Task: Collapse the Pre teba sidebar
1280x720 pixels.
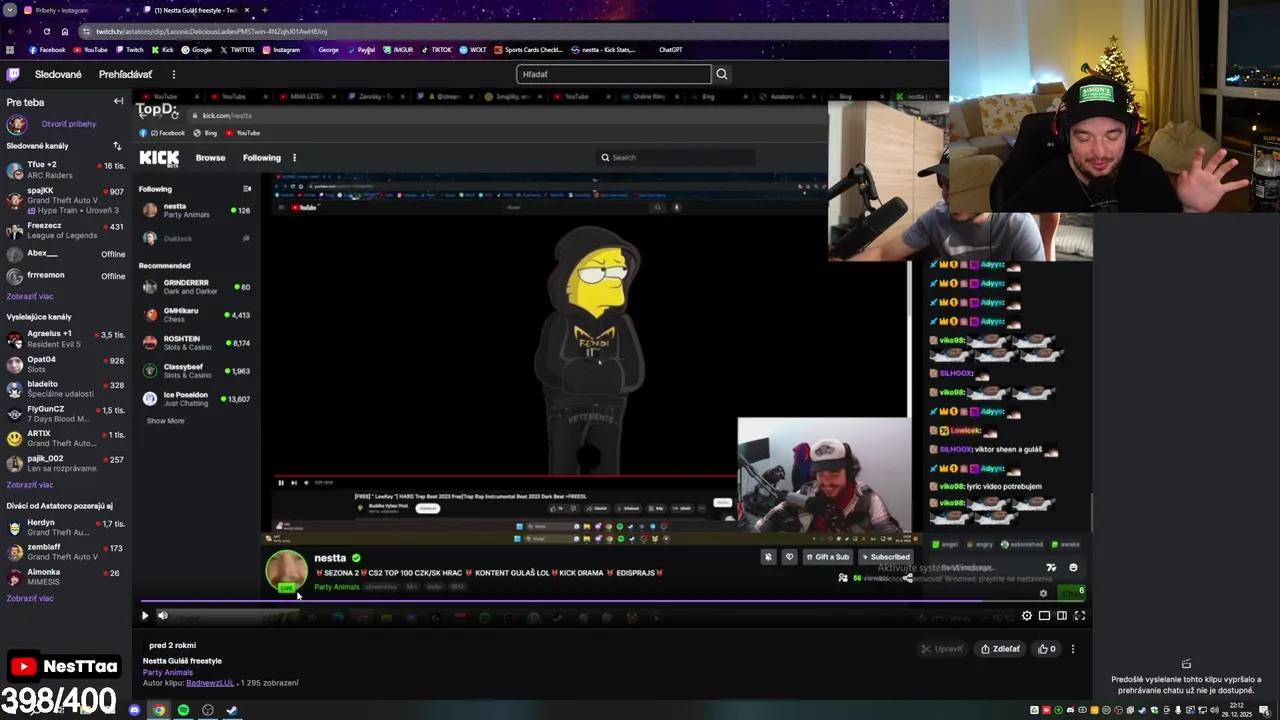Action: pyautogui.click(x=118, y=101)
